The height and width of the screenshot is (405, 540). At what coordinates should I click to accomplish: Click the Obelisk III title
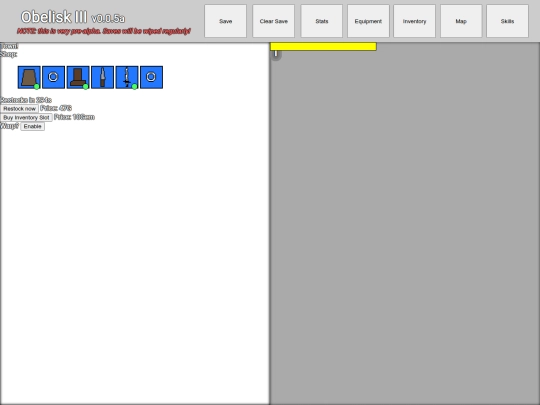click(54, 17)
